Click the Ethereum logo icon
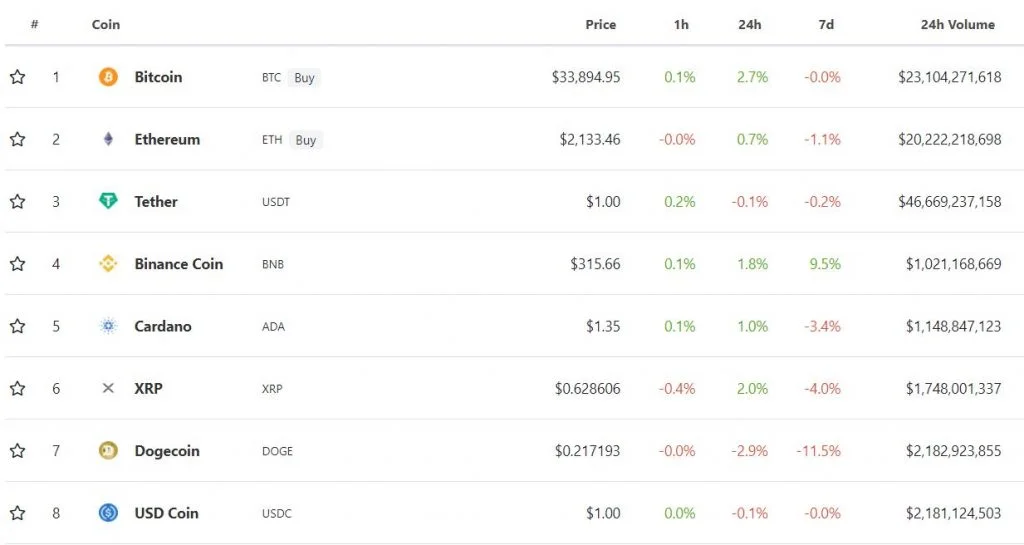This screenshot has width=1024, height=545. pos(108,139)
